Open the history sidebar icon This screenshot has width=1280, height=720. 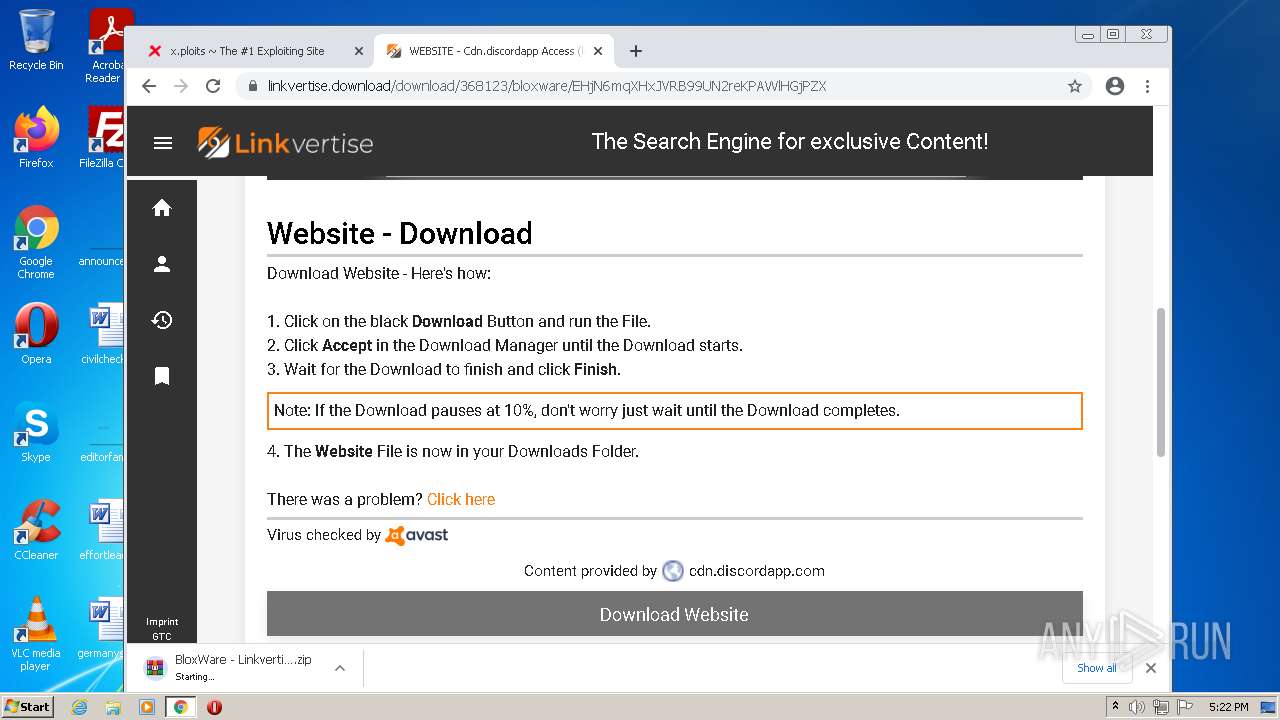click(x=161, y=320)
